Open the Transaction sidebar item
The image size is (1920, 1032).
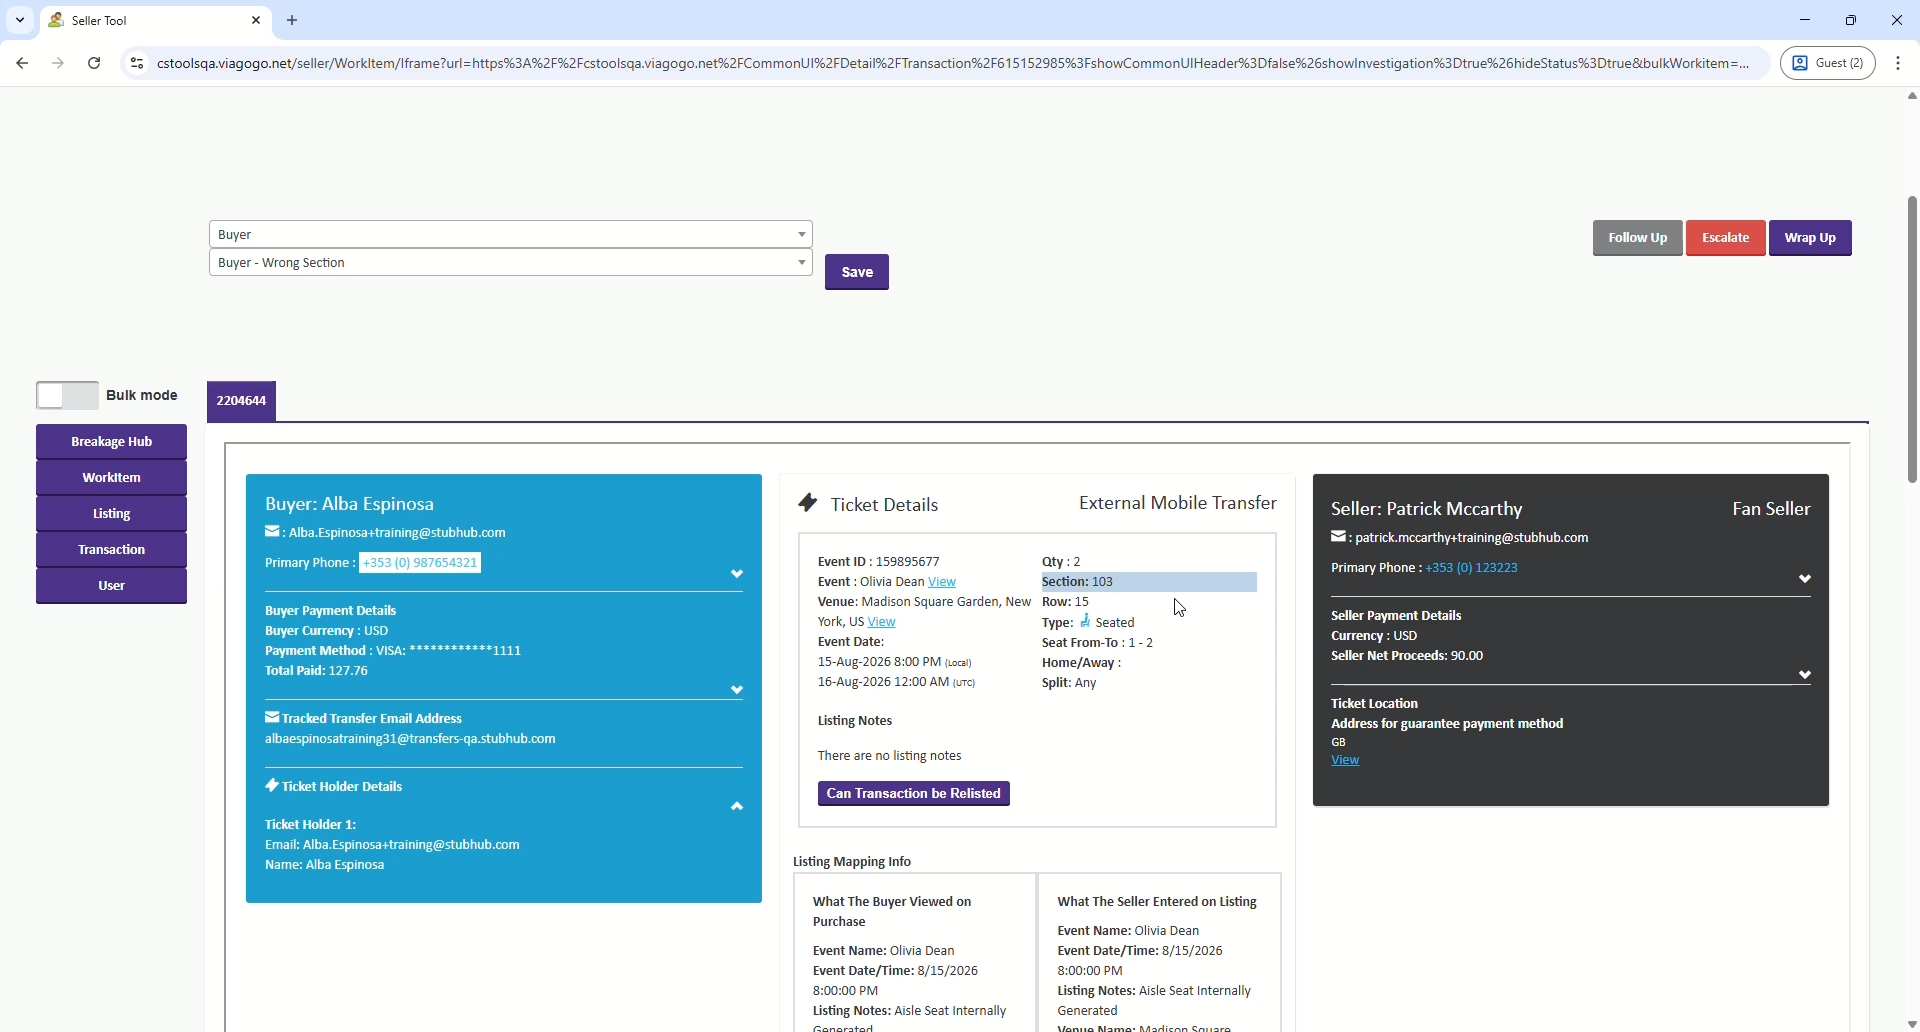pyautogui.click(x=111, y=550)
